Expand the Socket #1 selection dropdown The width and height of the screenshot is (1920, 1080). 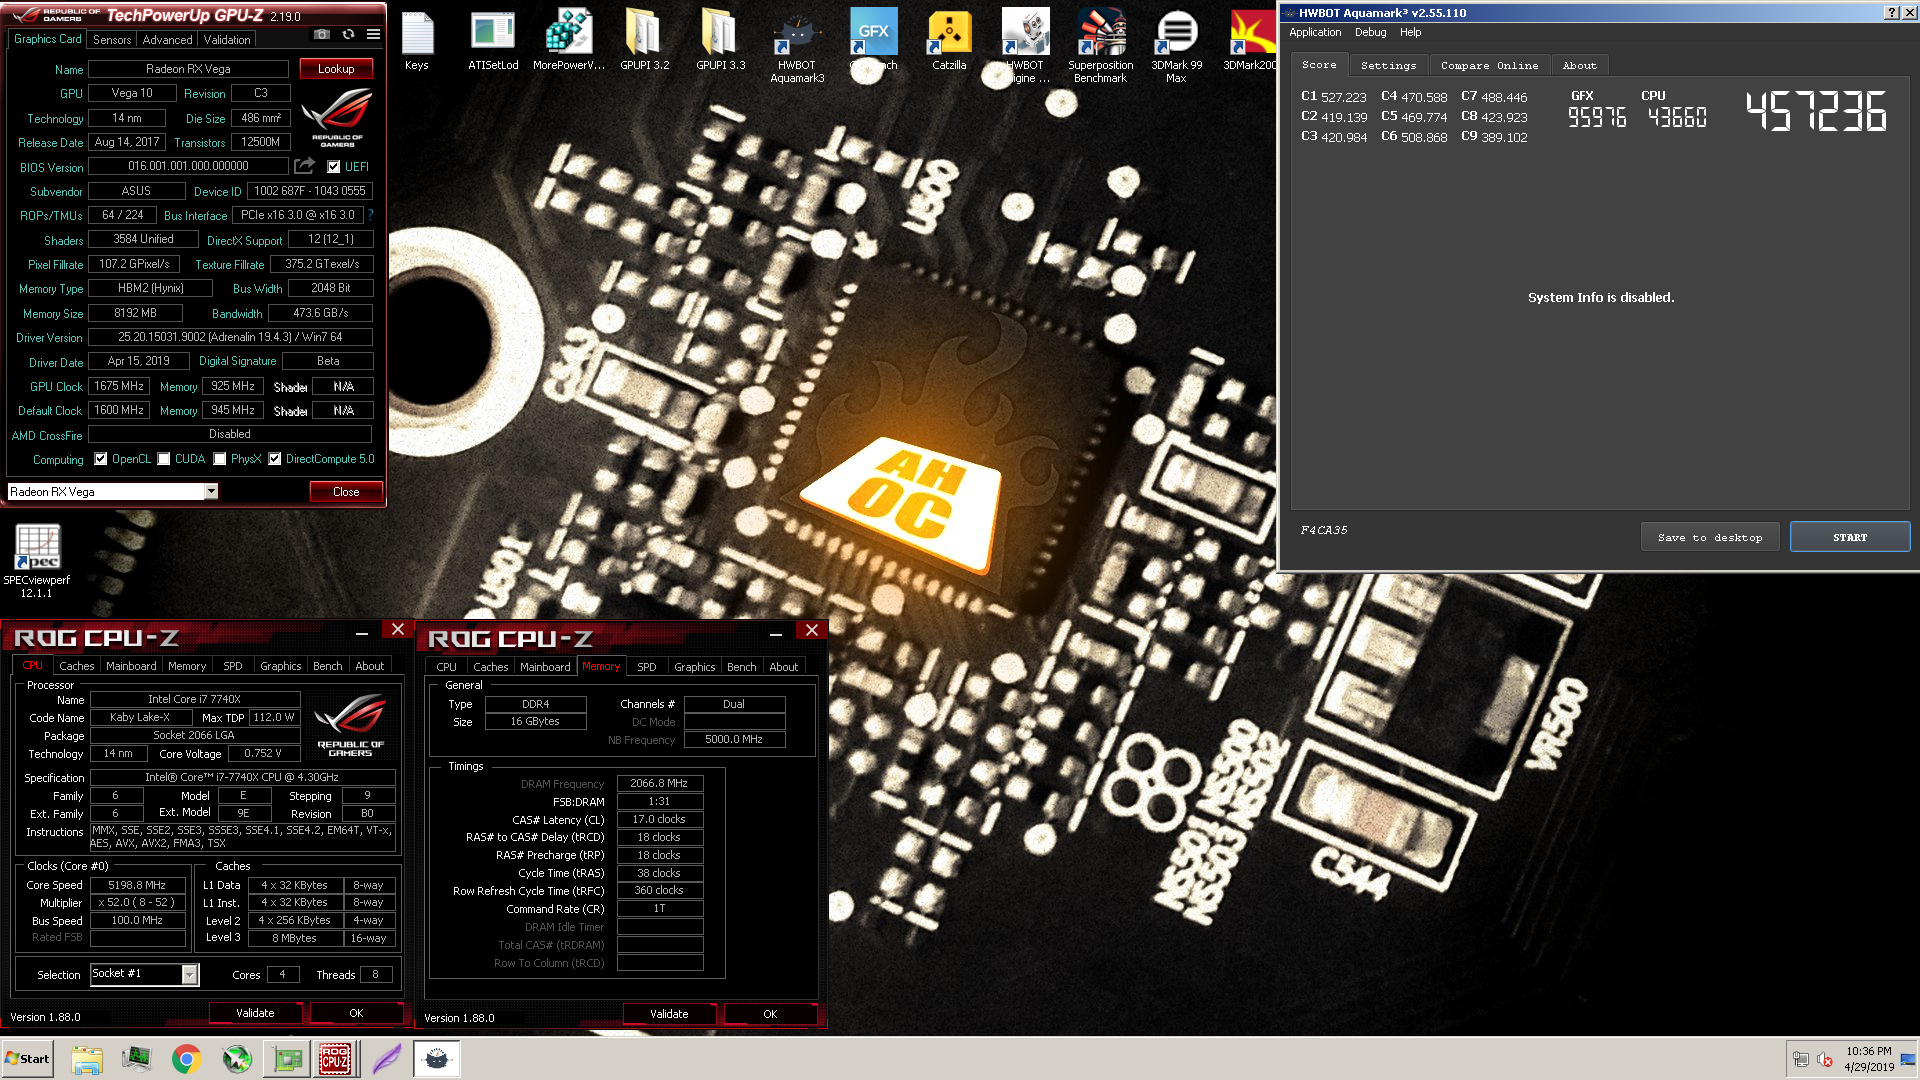point(189,974)
